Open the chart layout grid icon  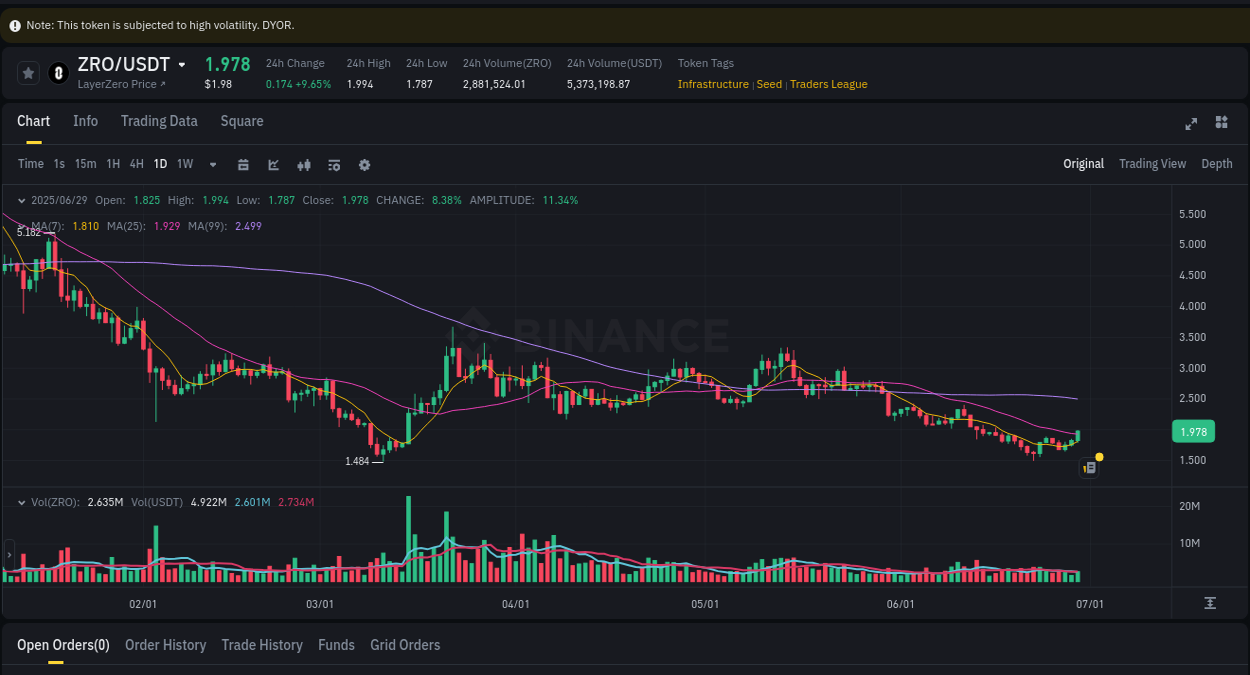tap(1221, 123)
